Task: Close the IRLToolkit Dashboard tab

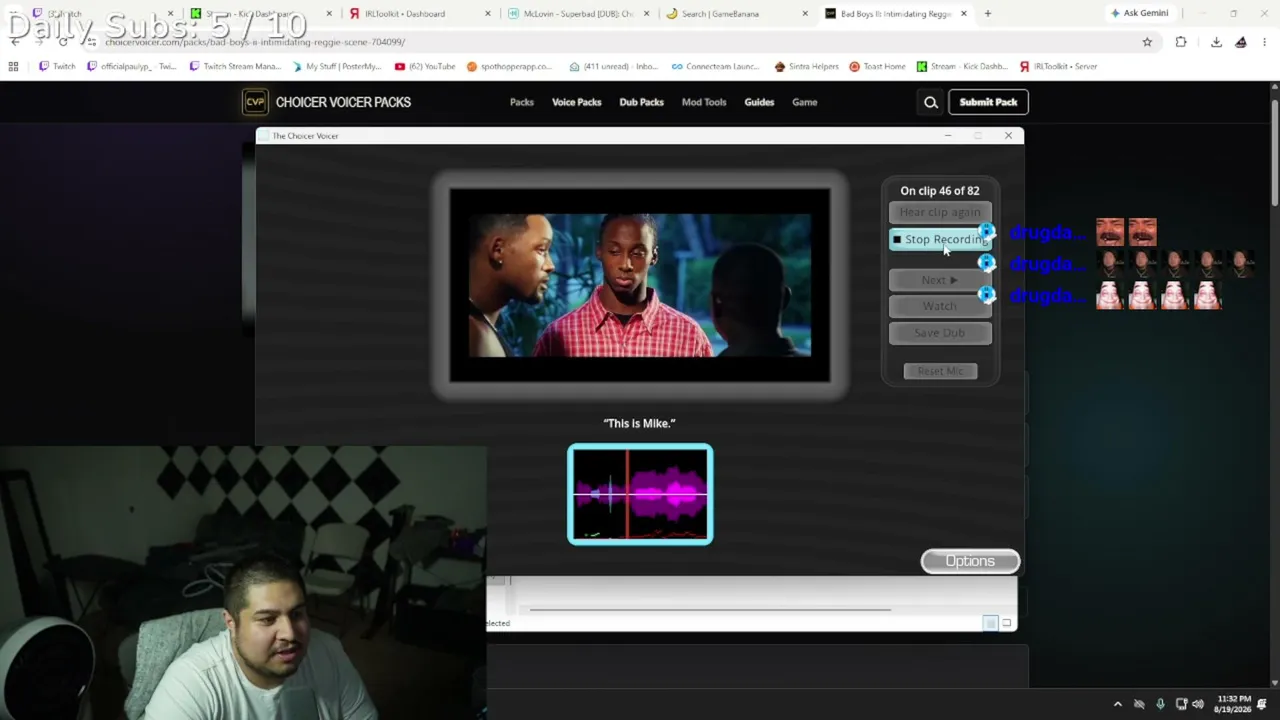Action: 488,14
